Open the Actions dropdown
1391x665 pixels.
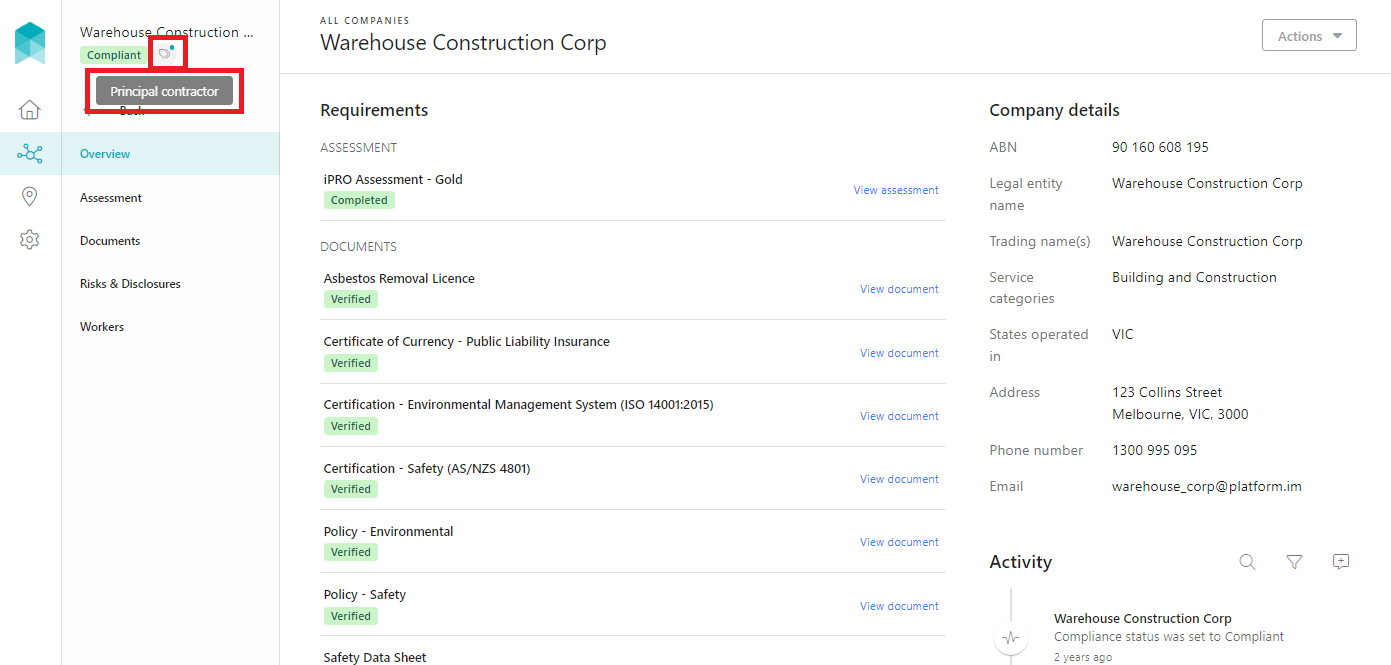1309,35
